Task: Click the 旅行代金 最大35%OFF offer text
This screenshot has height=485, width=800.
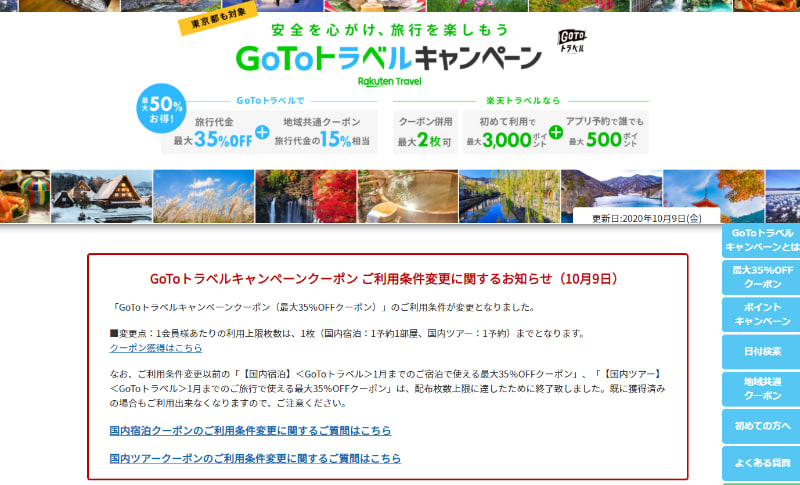Action: [x=213, y=133]
